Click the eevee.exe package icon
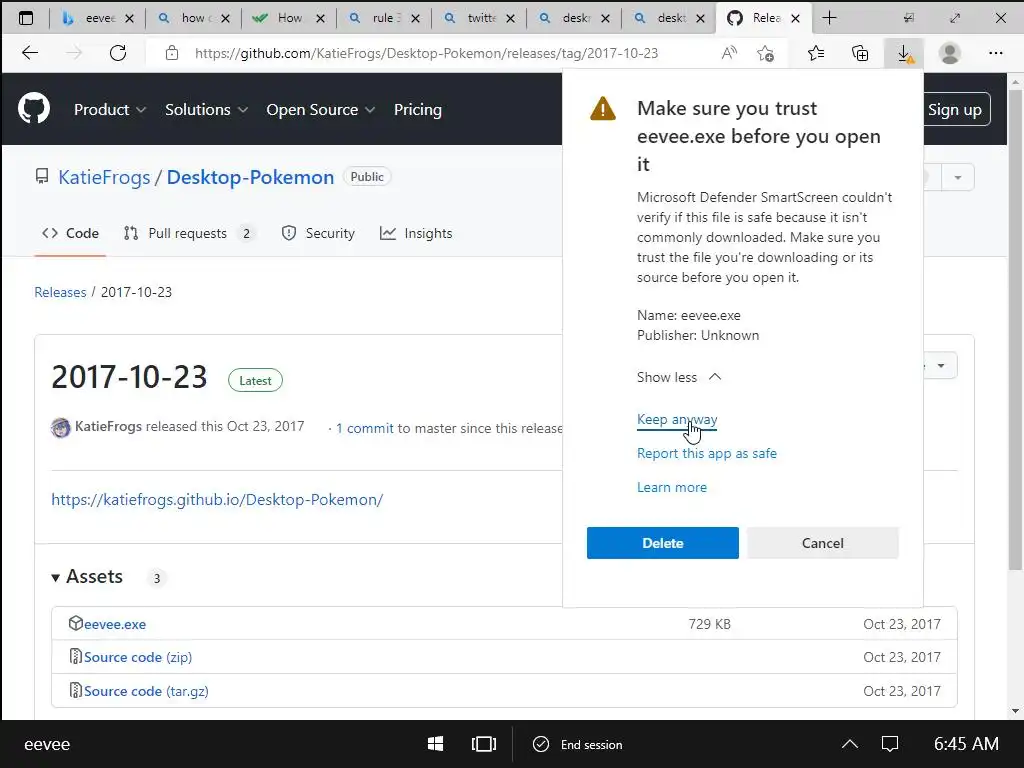 [x=76, y=623]
